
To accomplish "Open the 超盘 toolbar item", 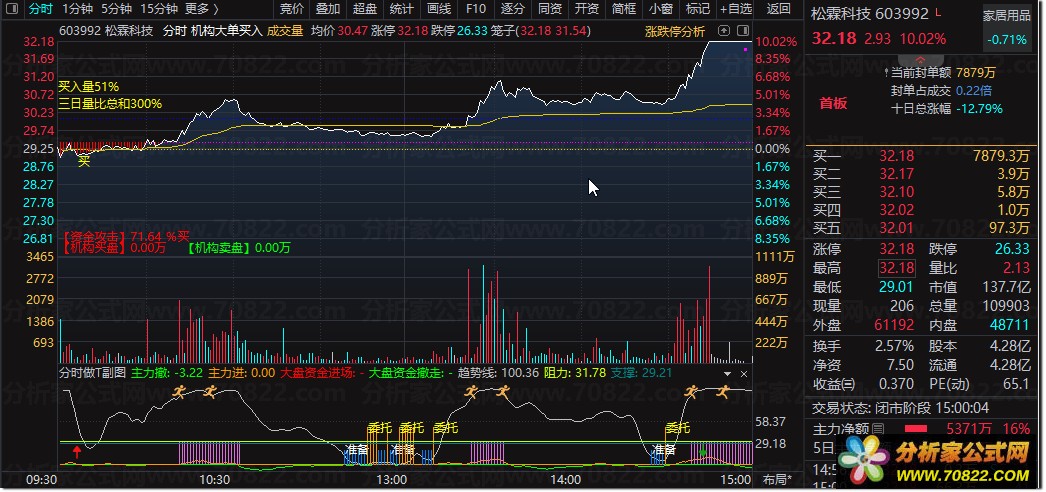I will pos(364,9).
